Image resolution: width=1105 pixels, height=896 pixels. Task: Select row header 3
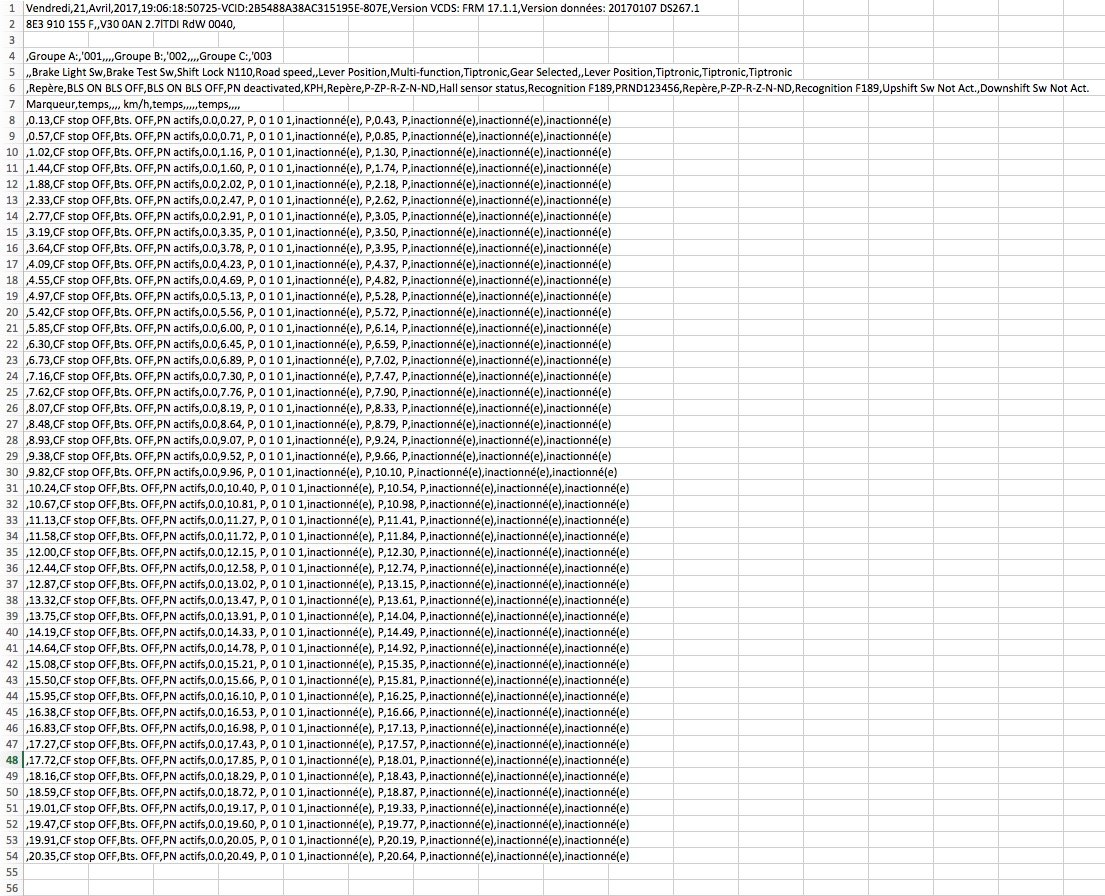11,40
